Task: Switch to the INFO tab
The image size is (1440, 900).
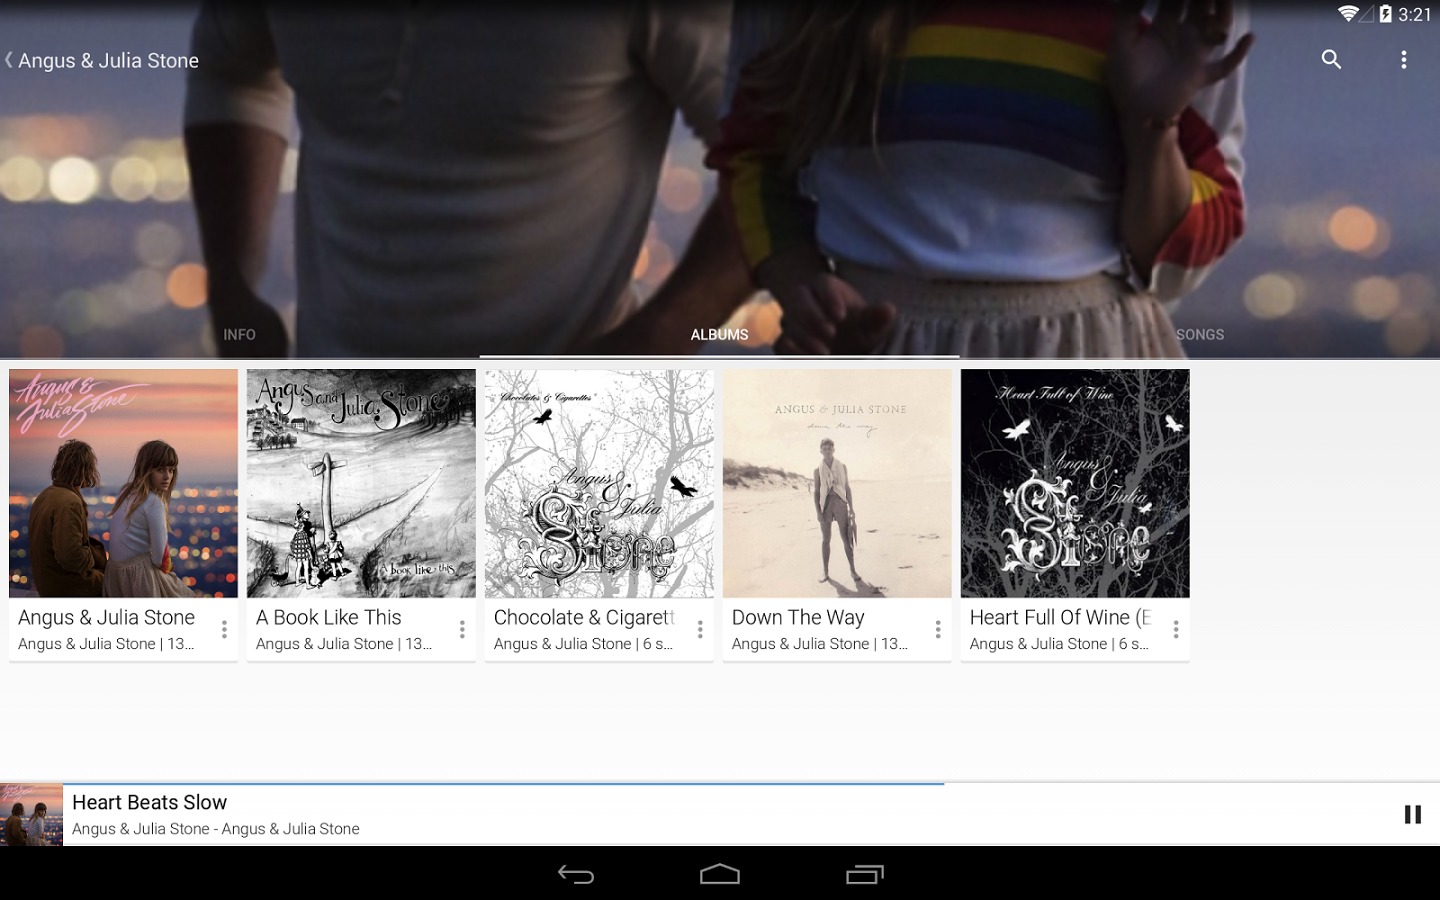Action: coord(240,335)
